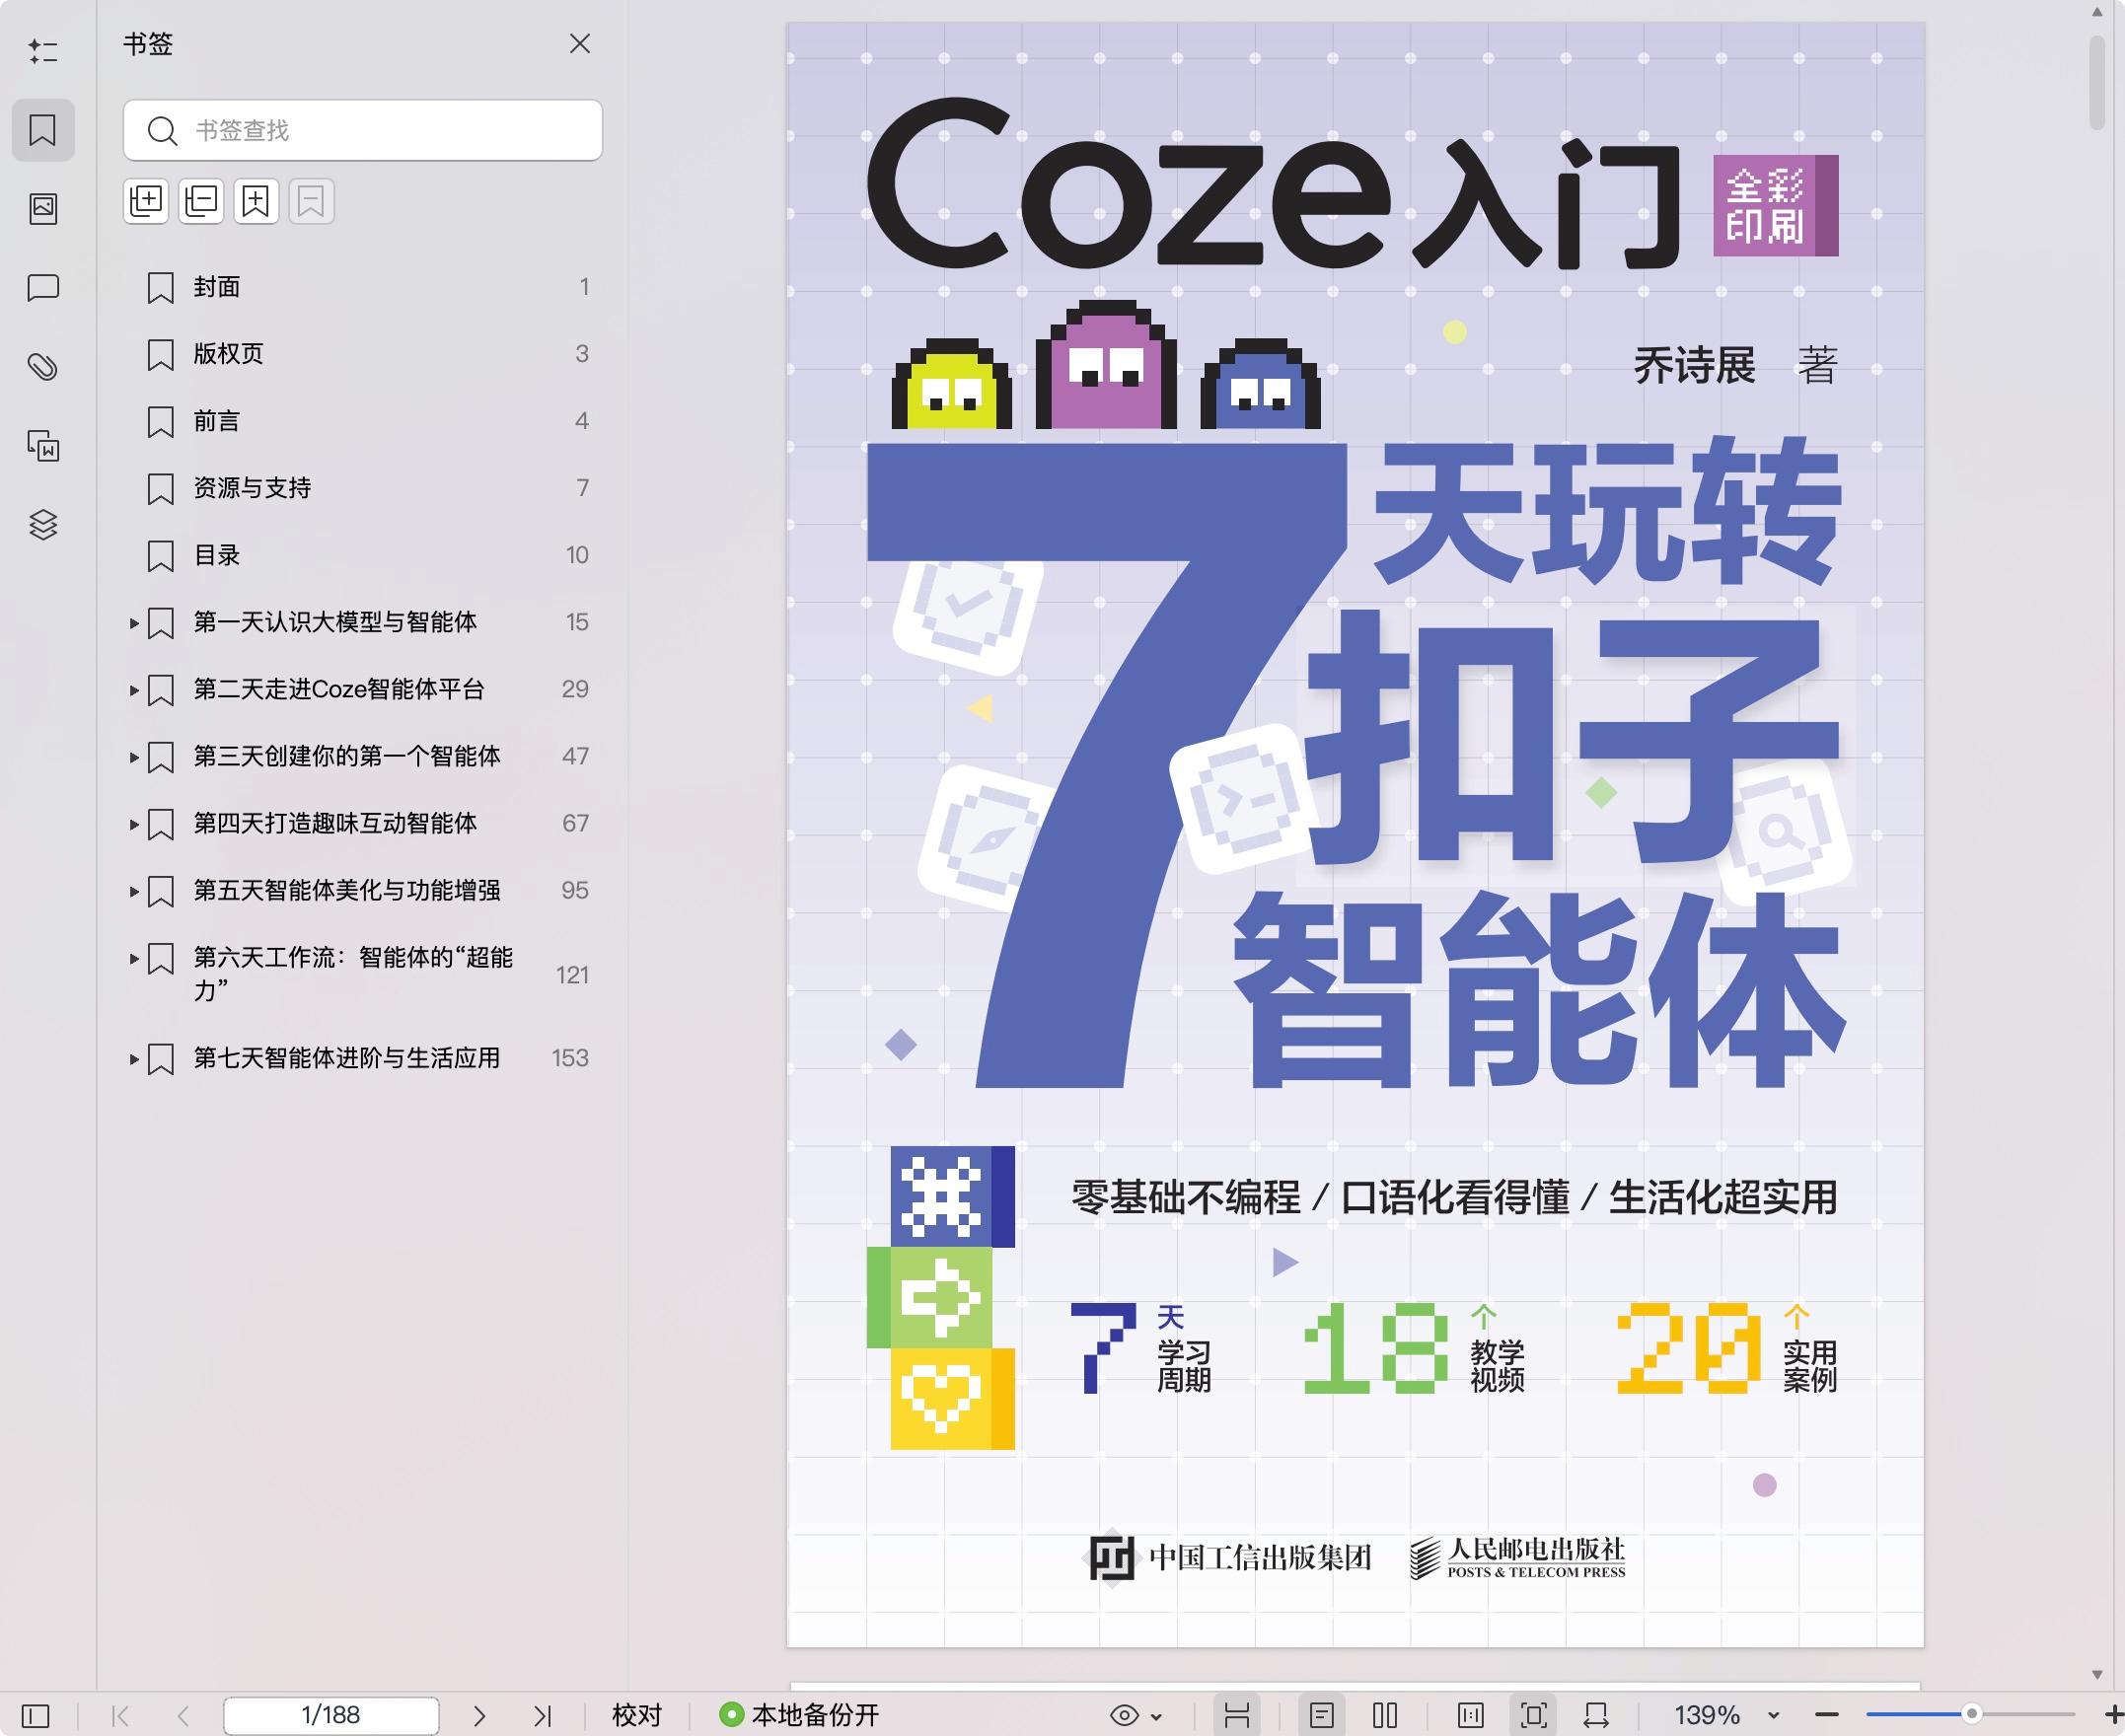Select single page view

pyautogui.click(x=1322, y=1716)
